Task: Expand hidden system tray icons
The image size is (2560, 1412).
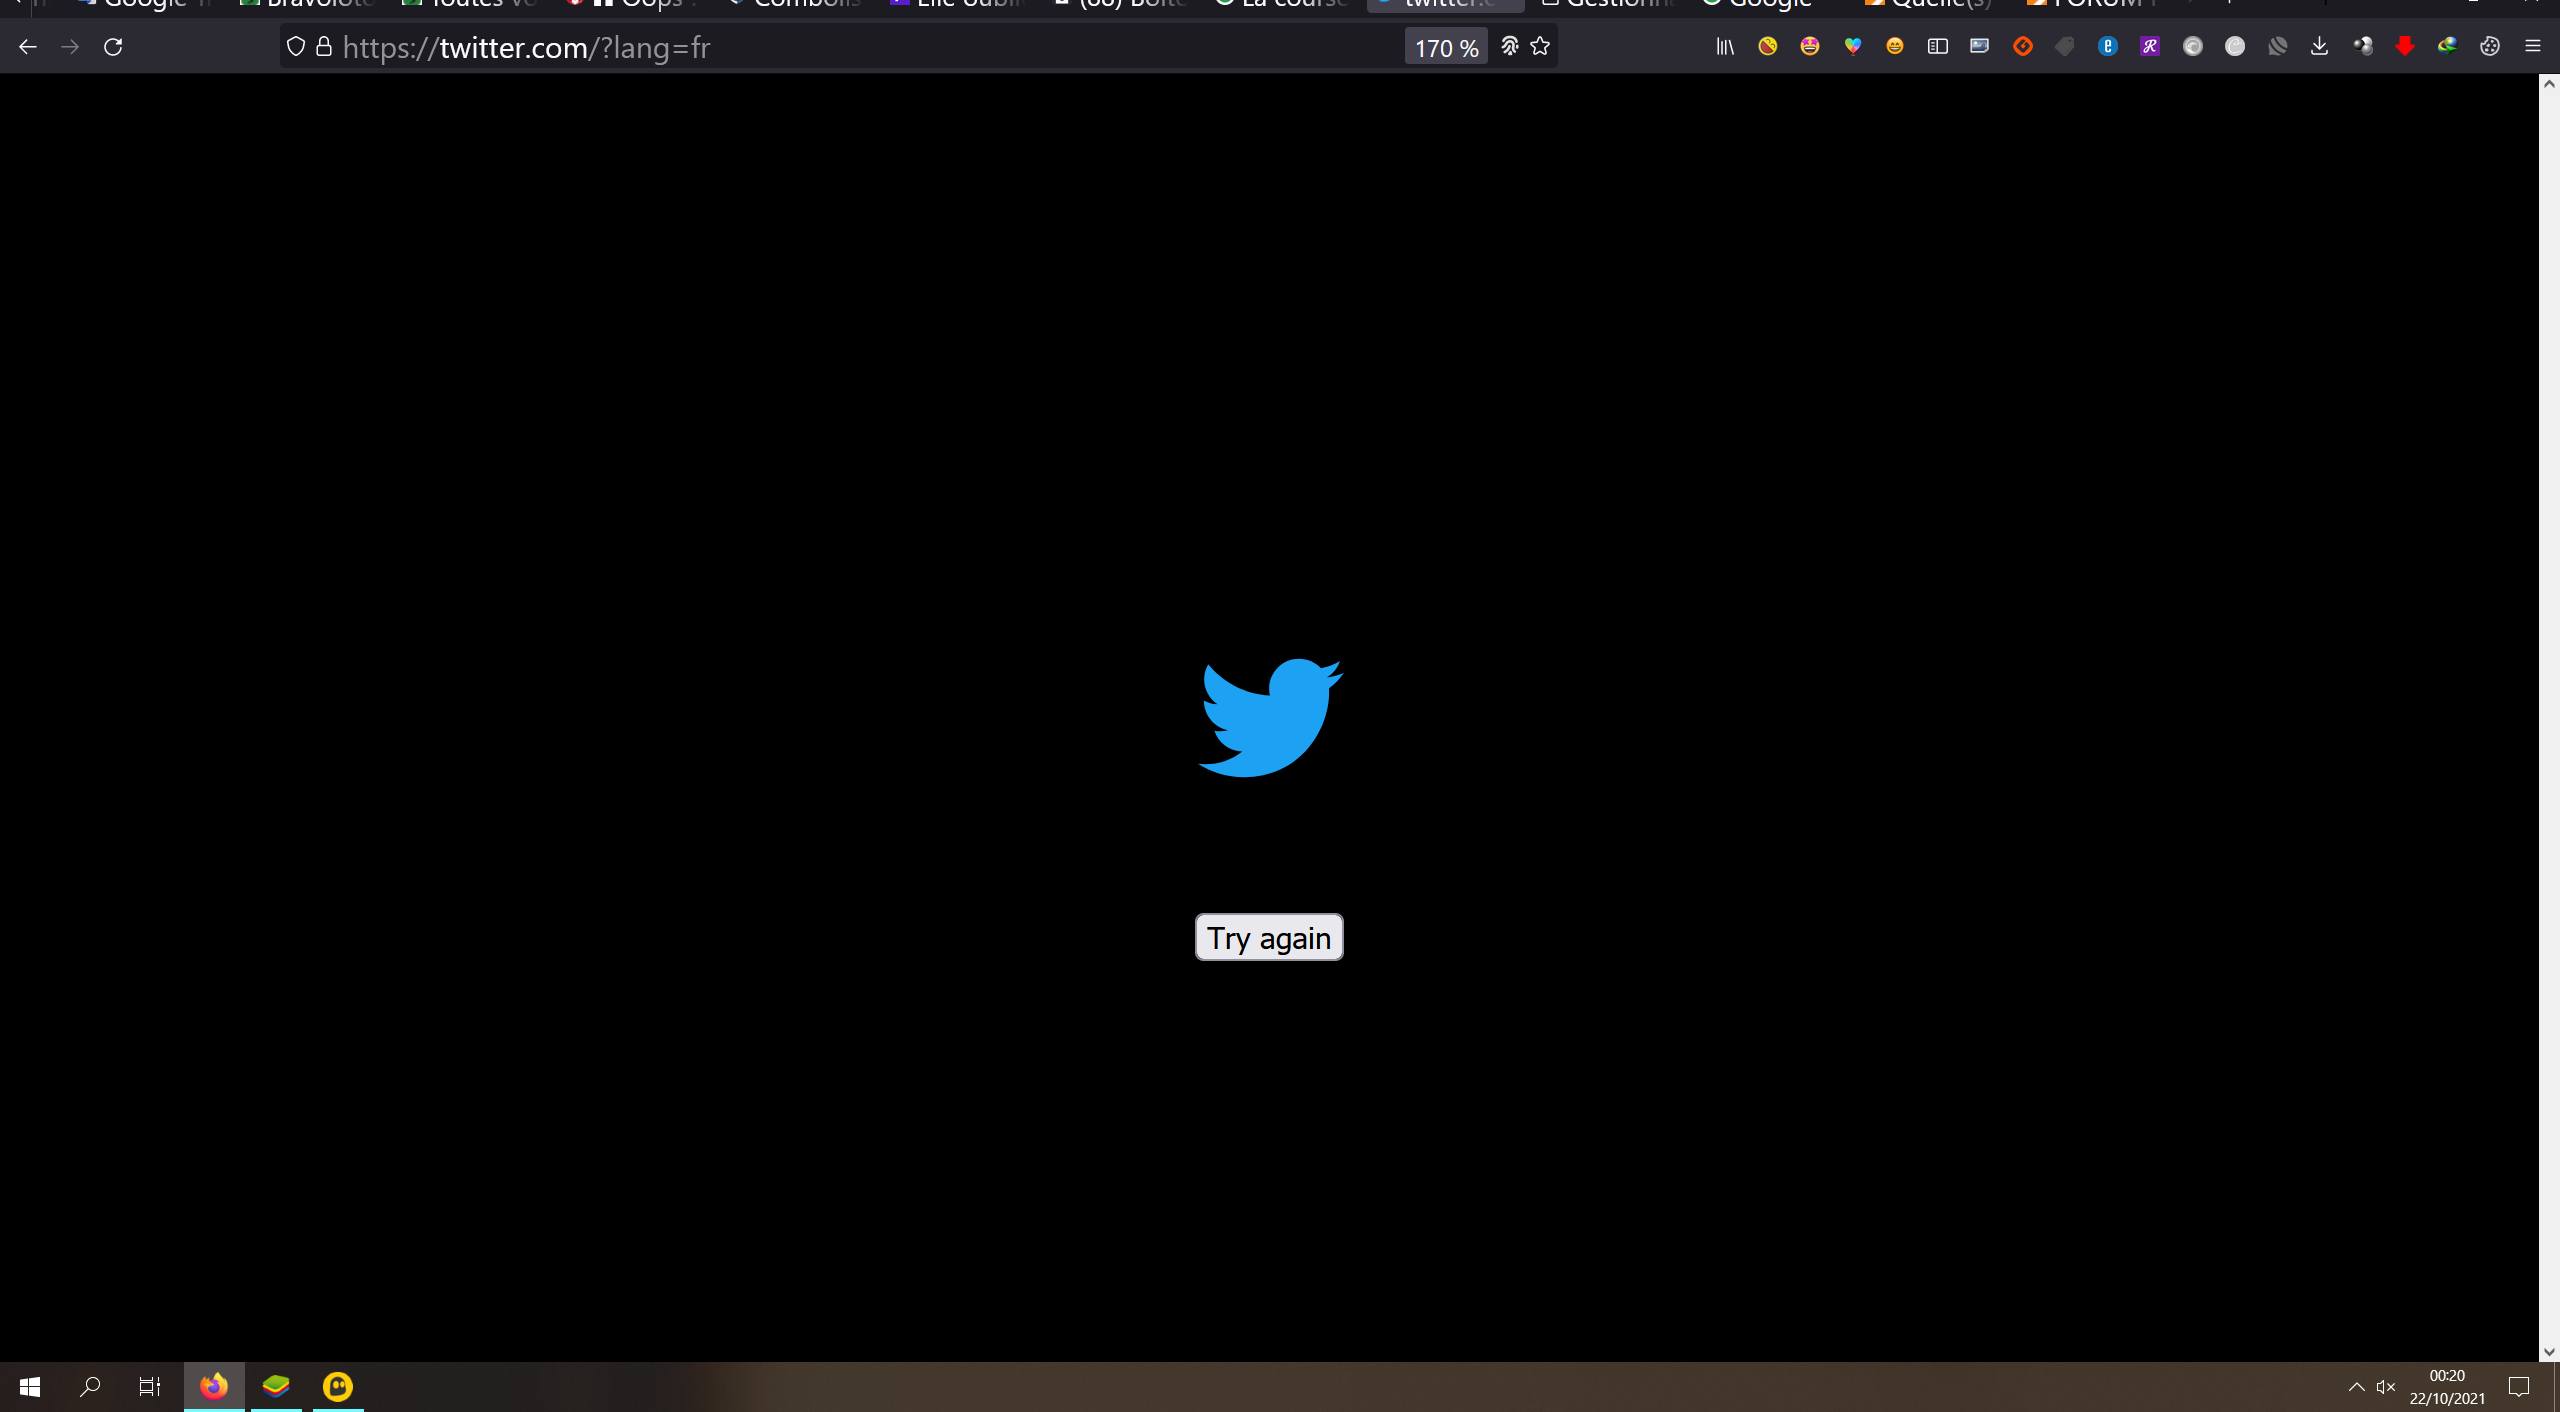Action: [2356, 1386]
